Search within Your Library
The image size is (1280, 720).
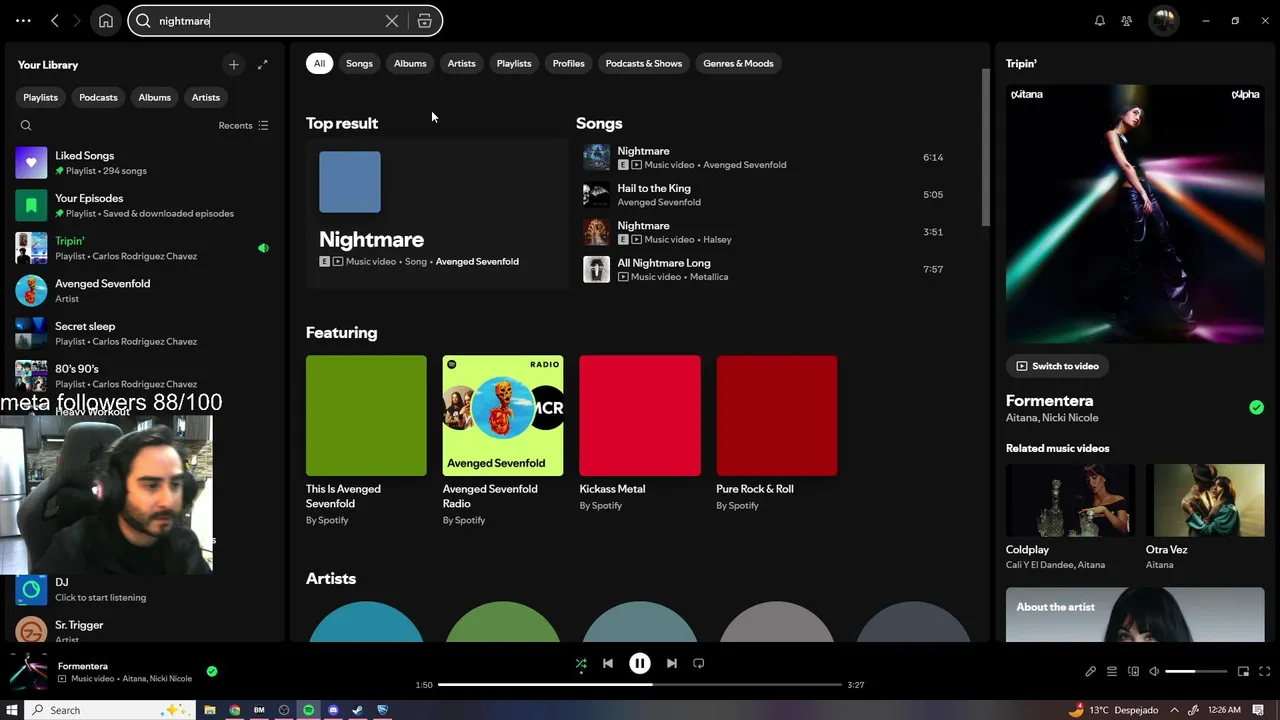click(x=26, y=125)
